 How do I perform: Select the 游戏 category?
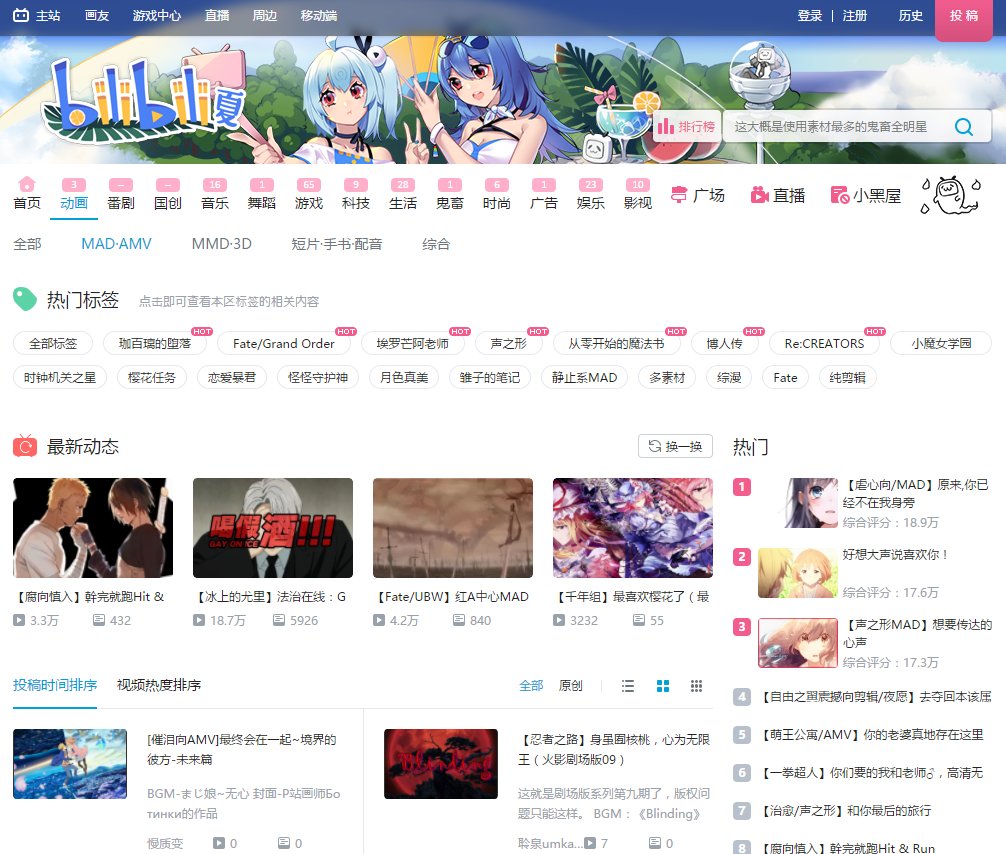point(309,195)
